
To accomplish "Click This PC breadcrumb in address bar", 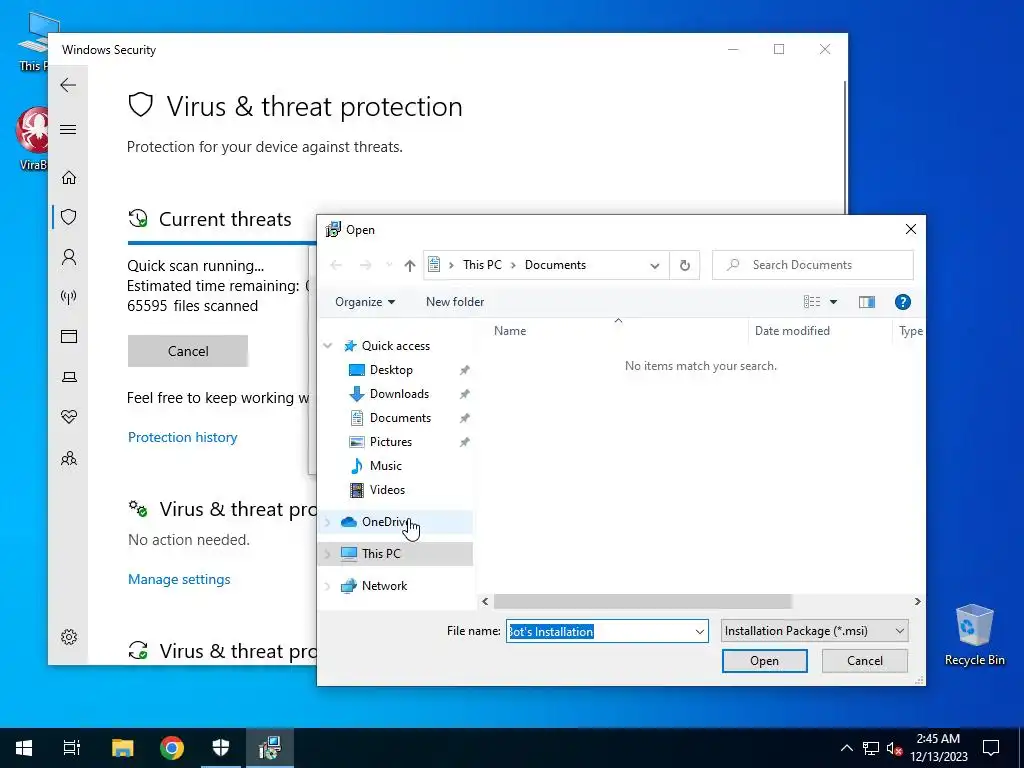I will tap(482, 265).
